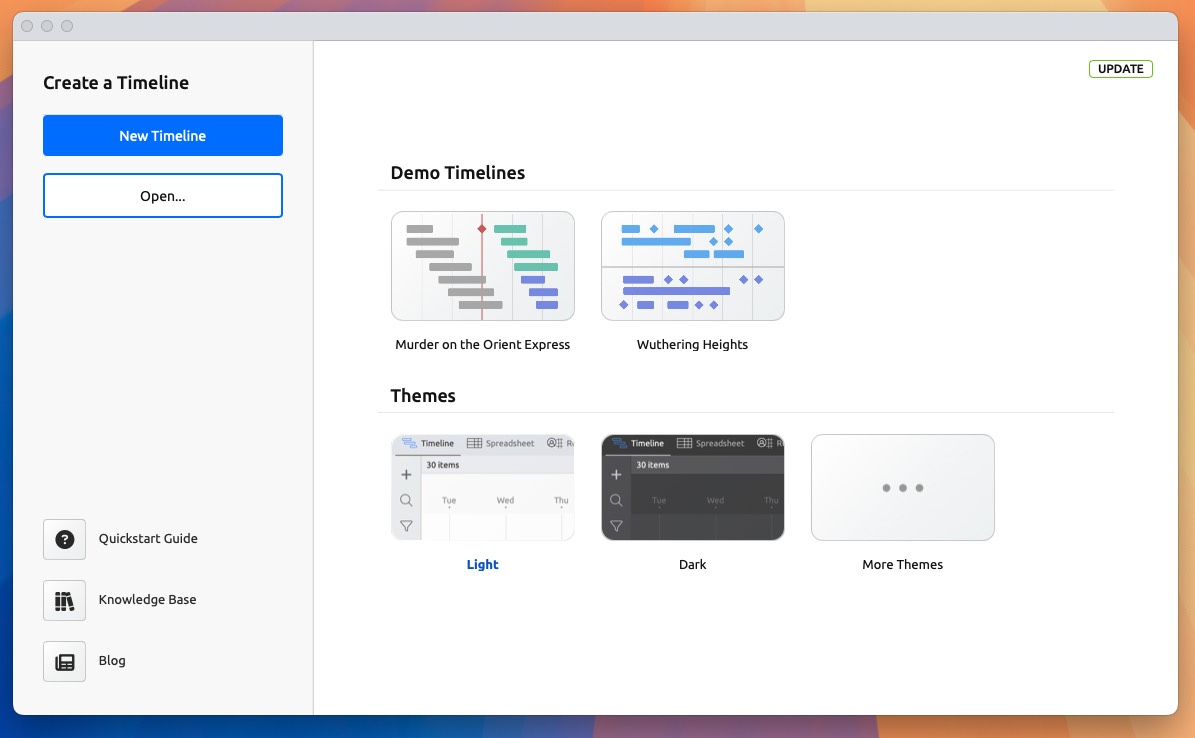Viewport: 1195px width, 738px height.
Task: Click the Quickstart Guide label
Action: pyautogui.click(x=148, y=538)
